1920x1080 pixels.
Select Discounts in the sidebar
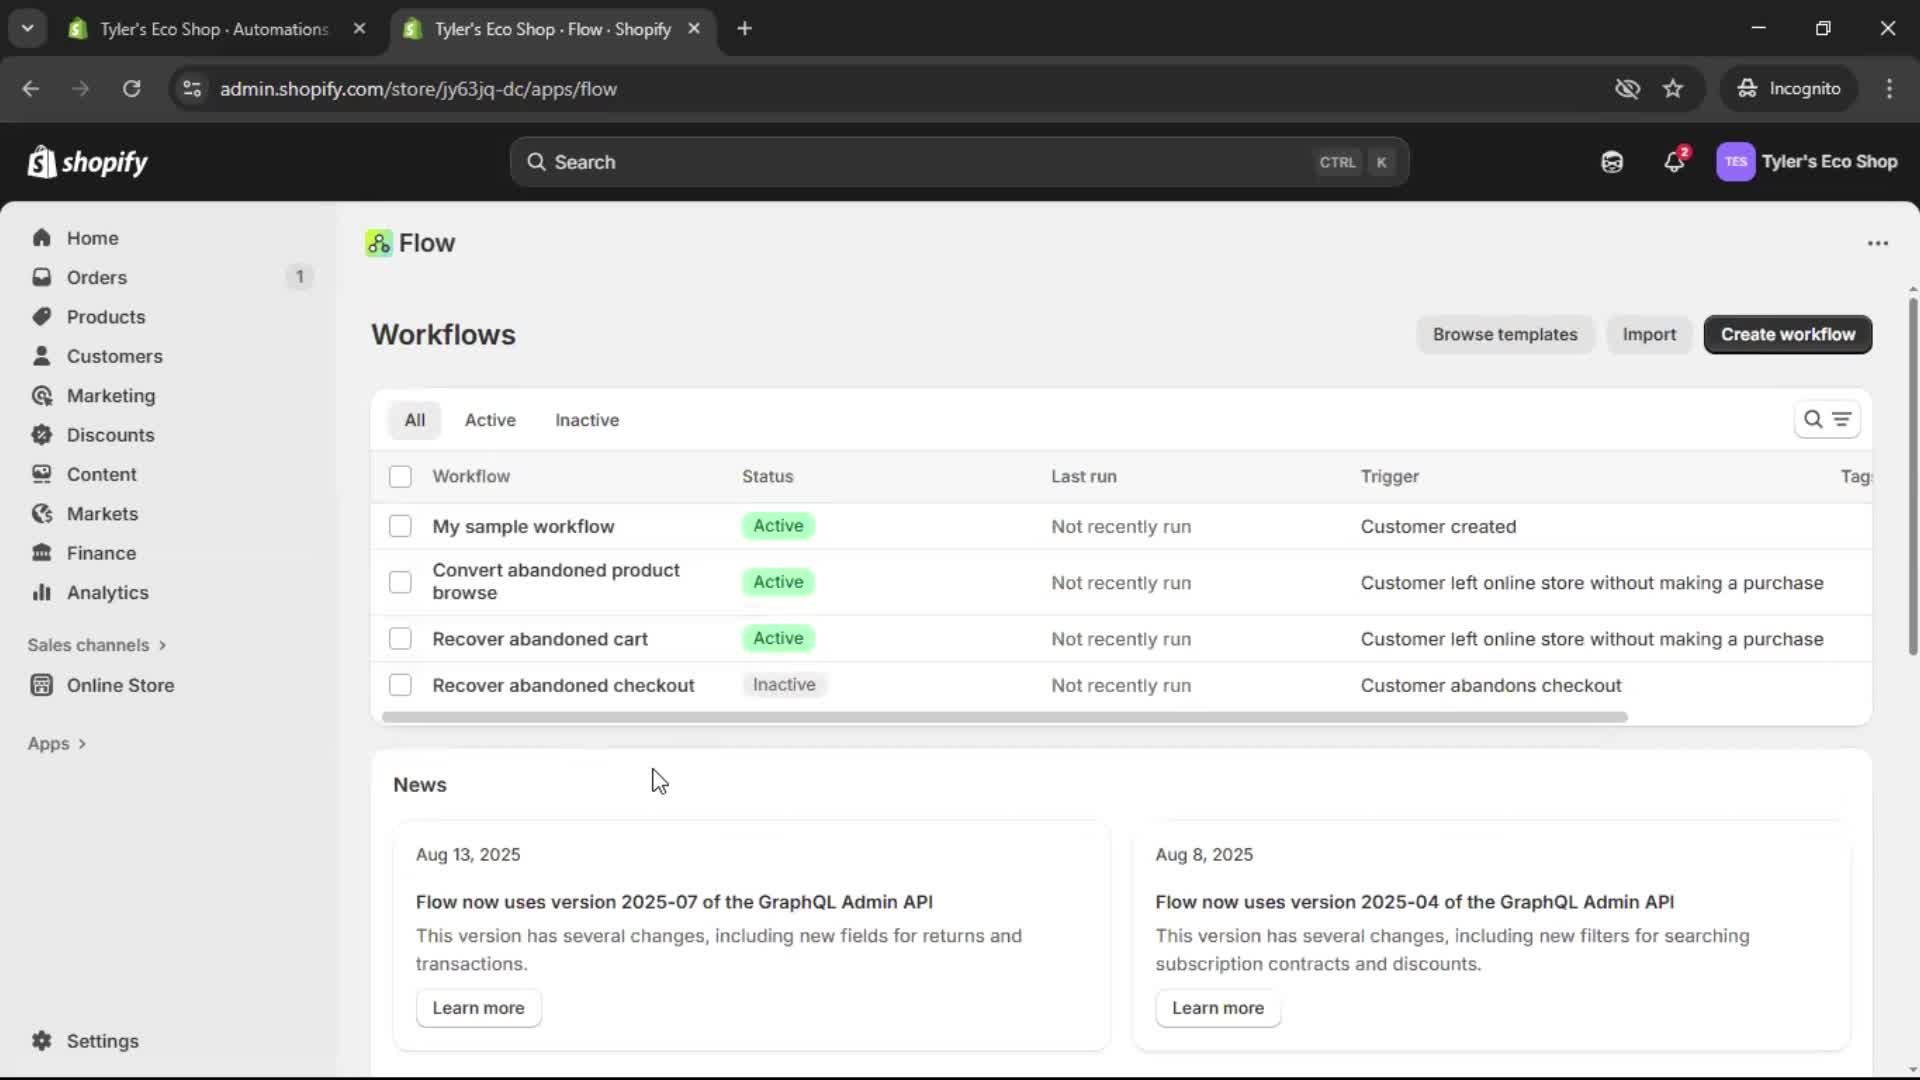pos(112,435)
